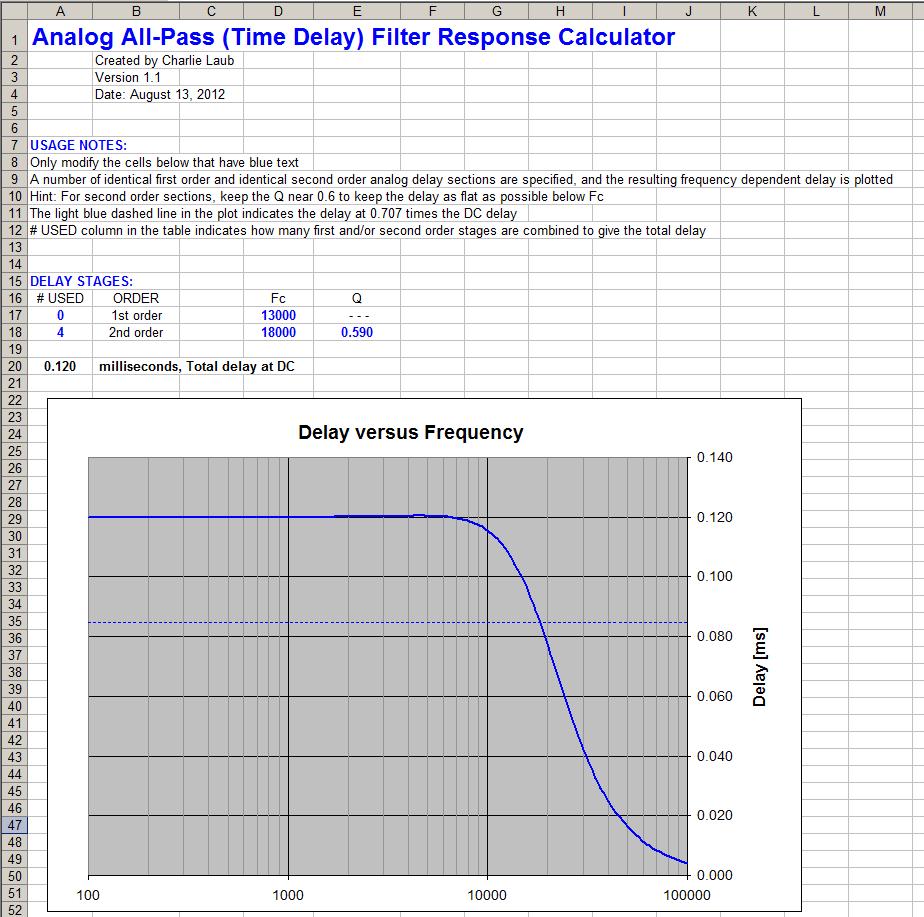Select column M header

(x=880, y=11)
